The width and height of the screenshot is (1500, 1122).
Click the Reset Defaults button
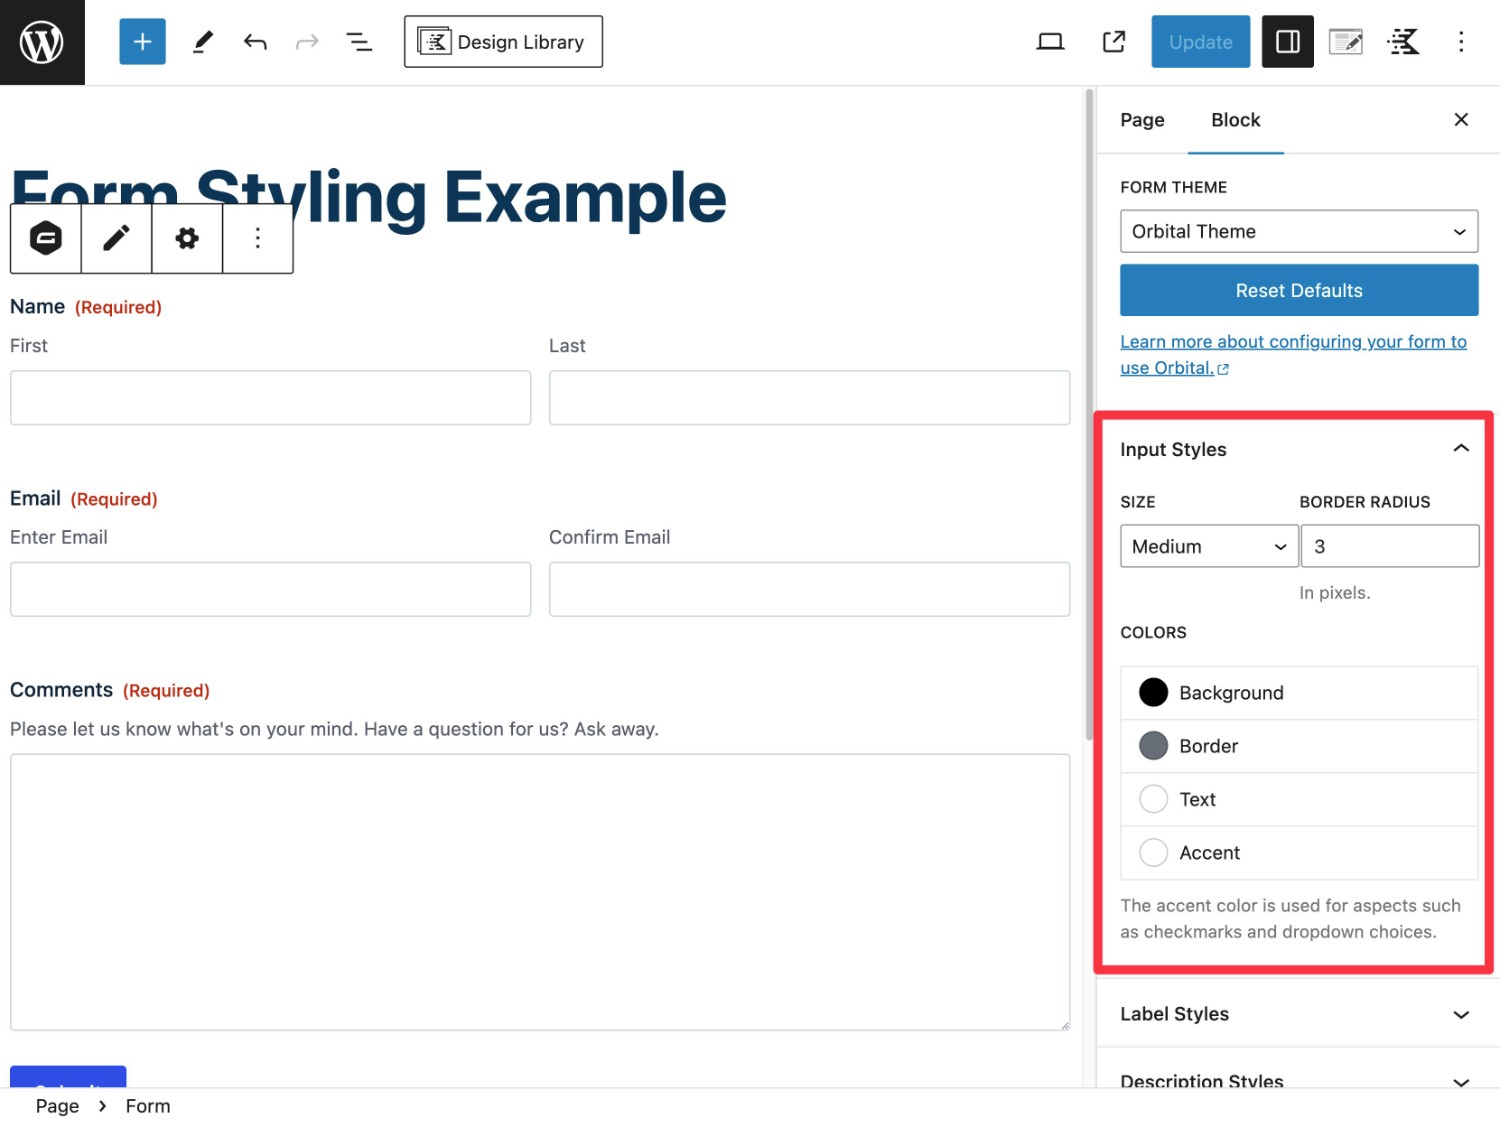click(x=1298, y=290)
